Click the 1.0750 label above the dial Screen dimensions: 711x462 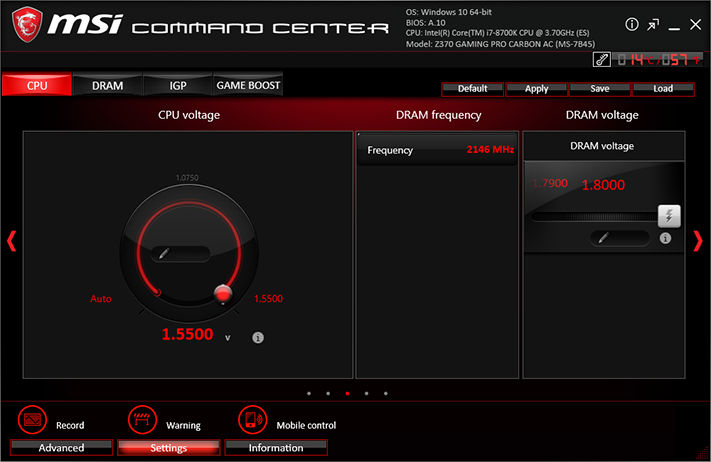coord(187,178)
